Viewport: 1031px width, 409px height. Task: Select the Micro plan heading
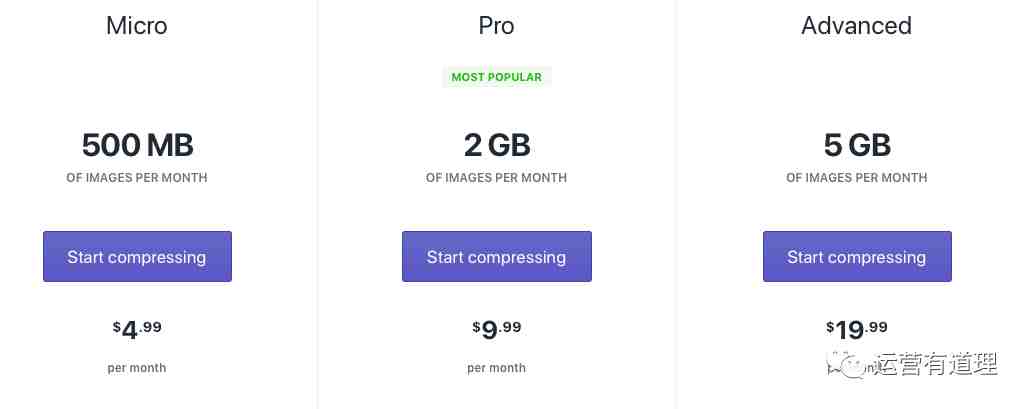[137, 26]
